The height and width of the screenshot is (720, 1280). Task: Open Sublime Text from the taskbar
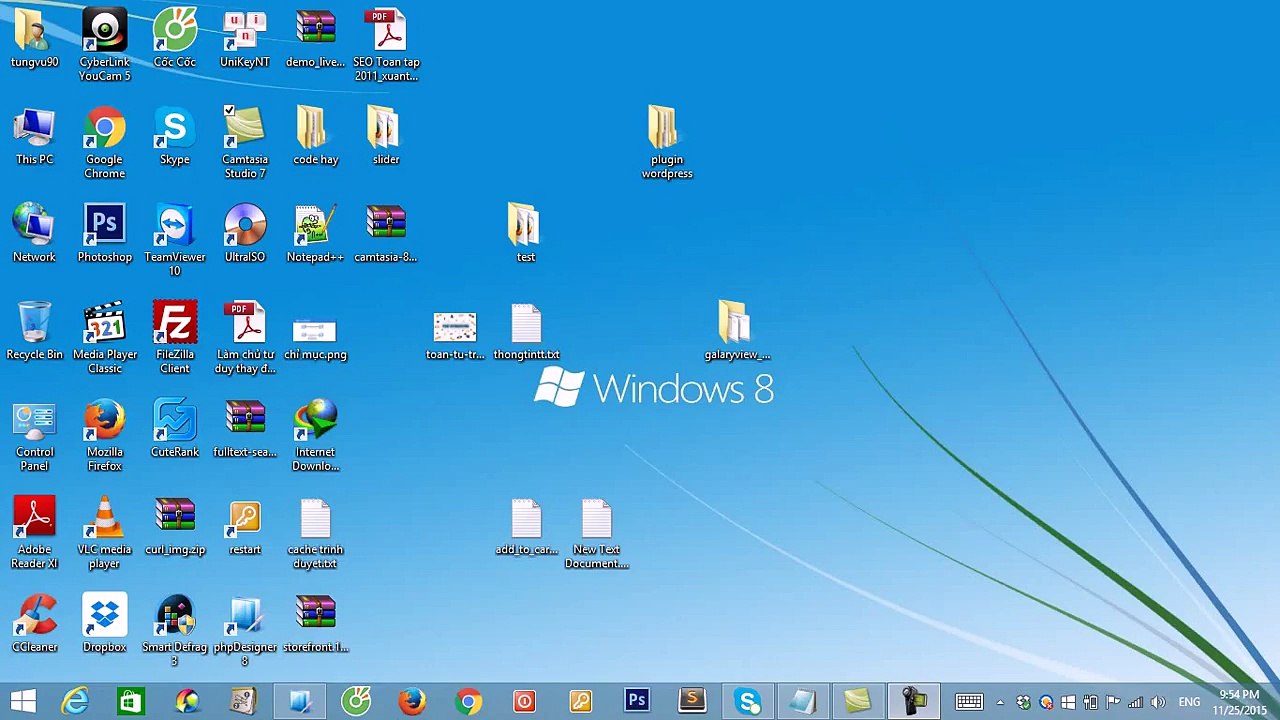(692, 701)
